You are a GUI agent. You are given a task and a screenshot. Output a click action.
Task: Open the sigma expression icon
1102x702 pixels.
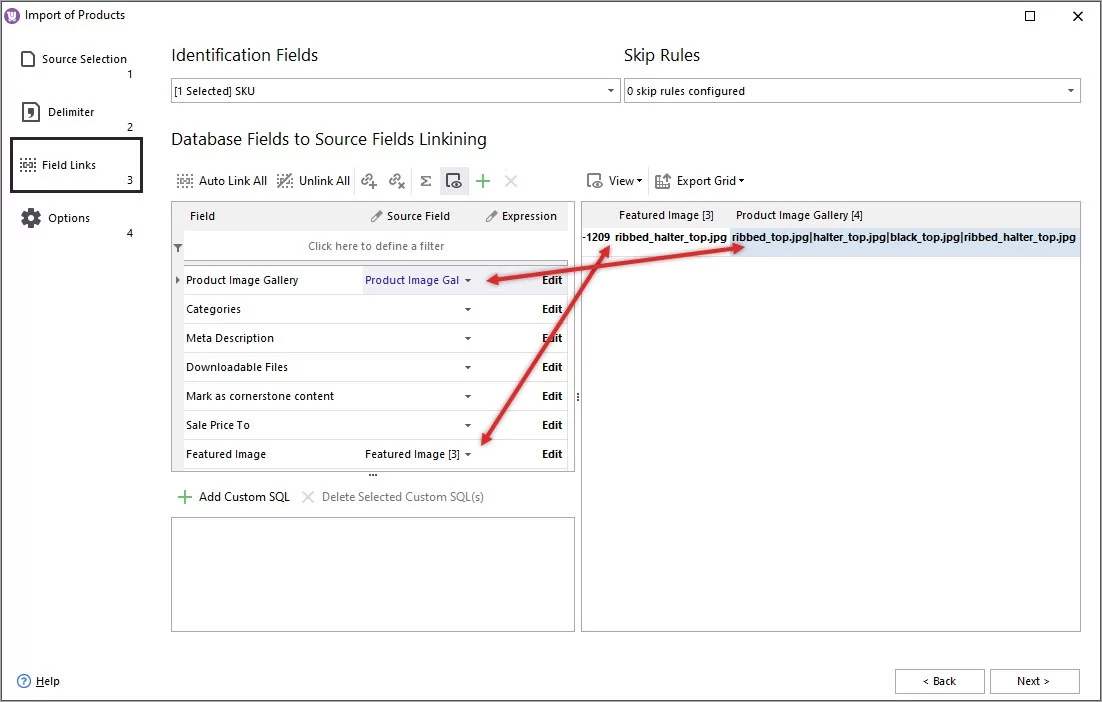coord(426,181)
